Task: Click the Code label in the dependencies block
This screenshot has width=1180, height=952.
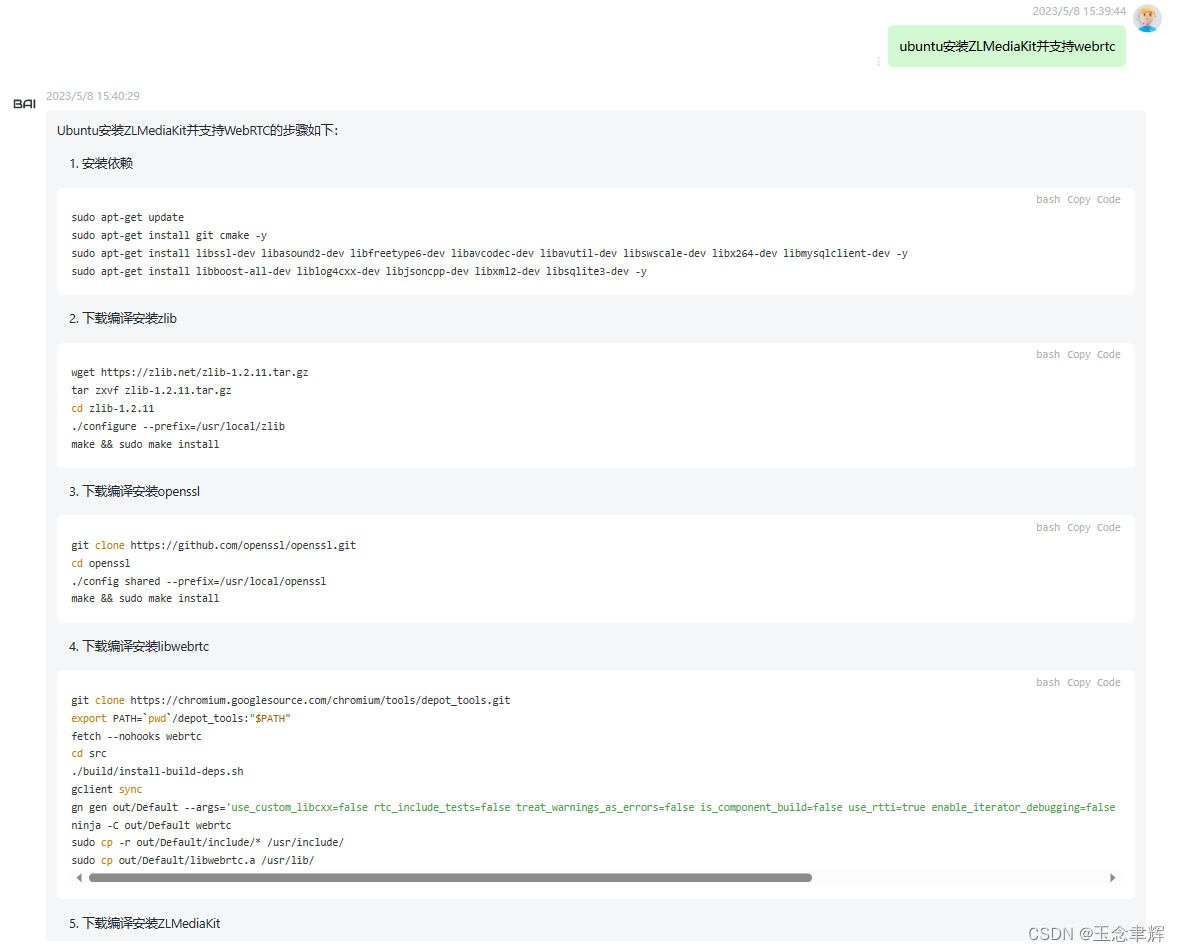Action: click(1109, 199)
